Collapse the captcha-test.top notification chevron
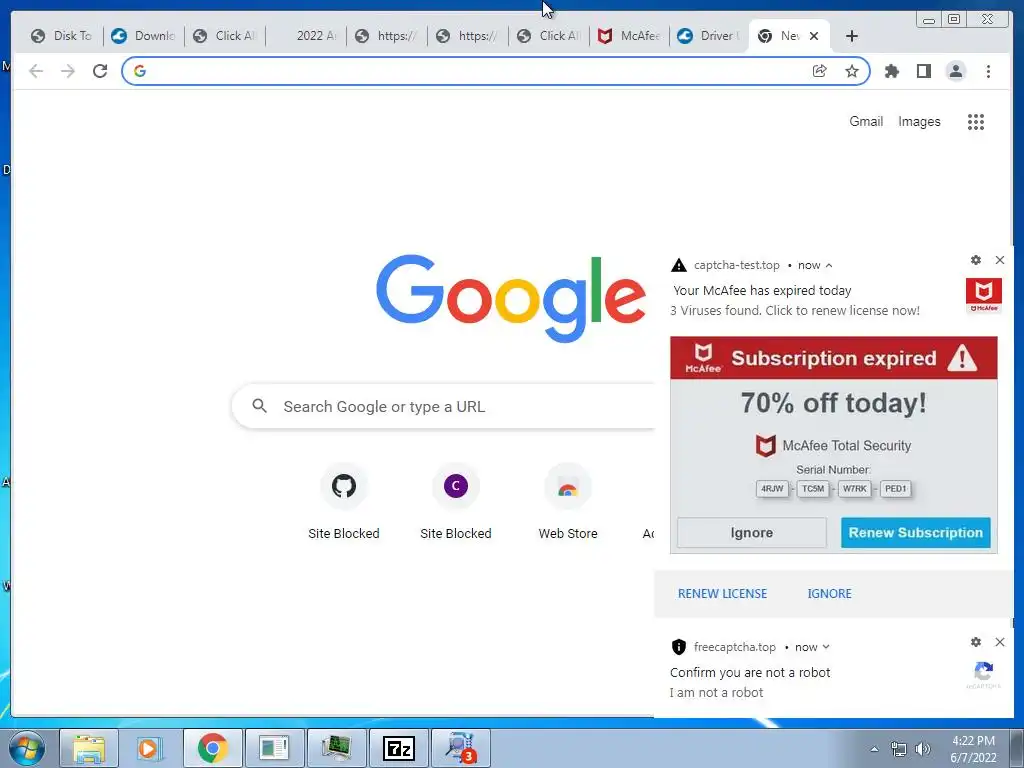Image resolution: width=1024 pixels, height=768 pixels. coord(829,265)
